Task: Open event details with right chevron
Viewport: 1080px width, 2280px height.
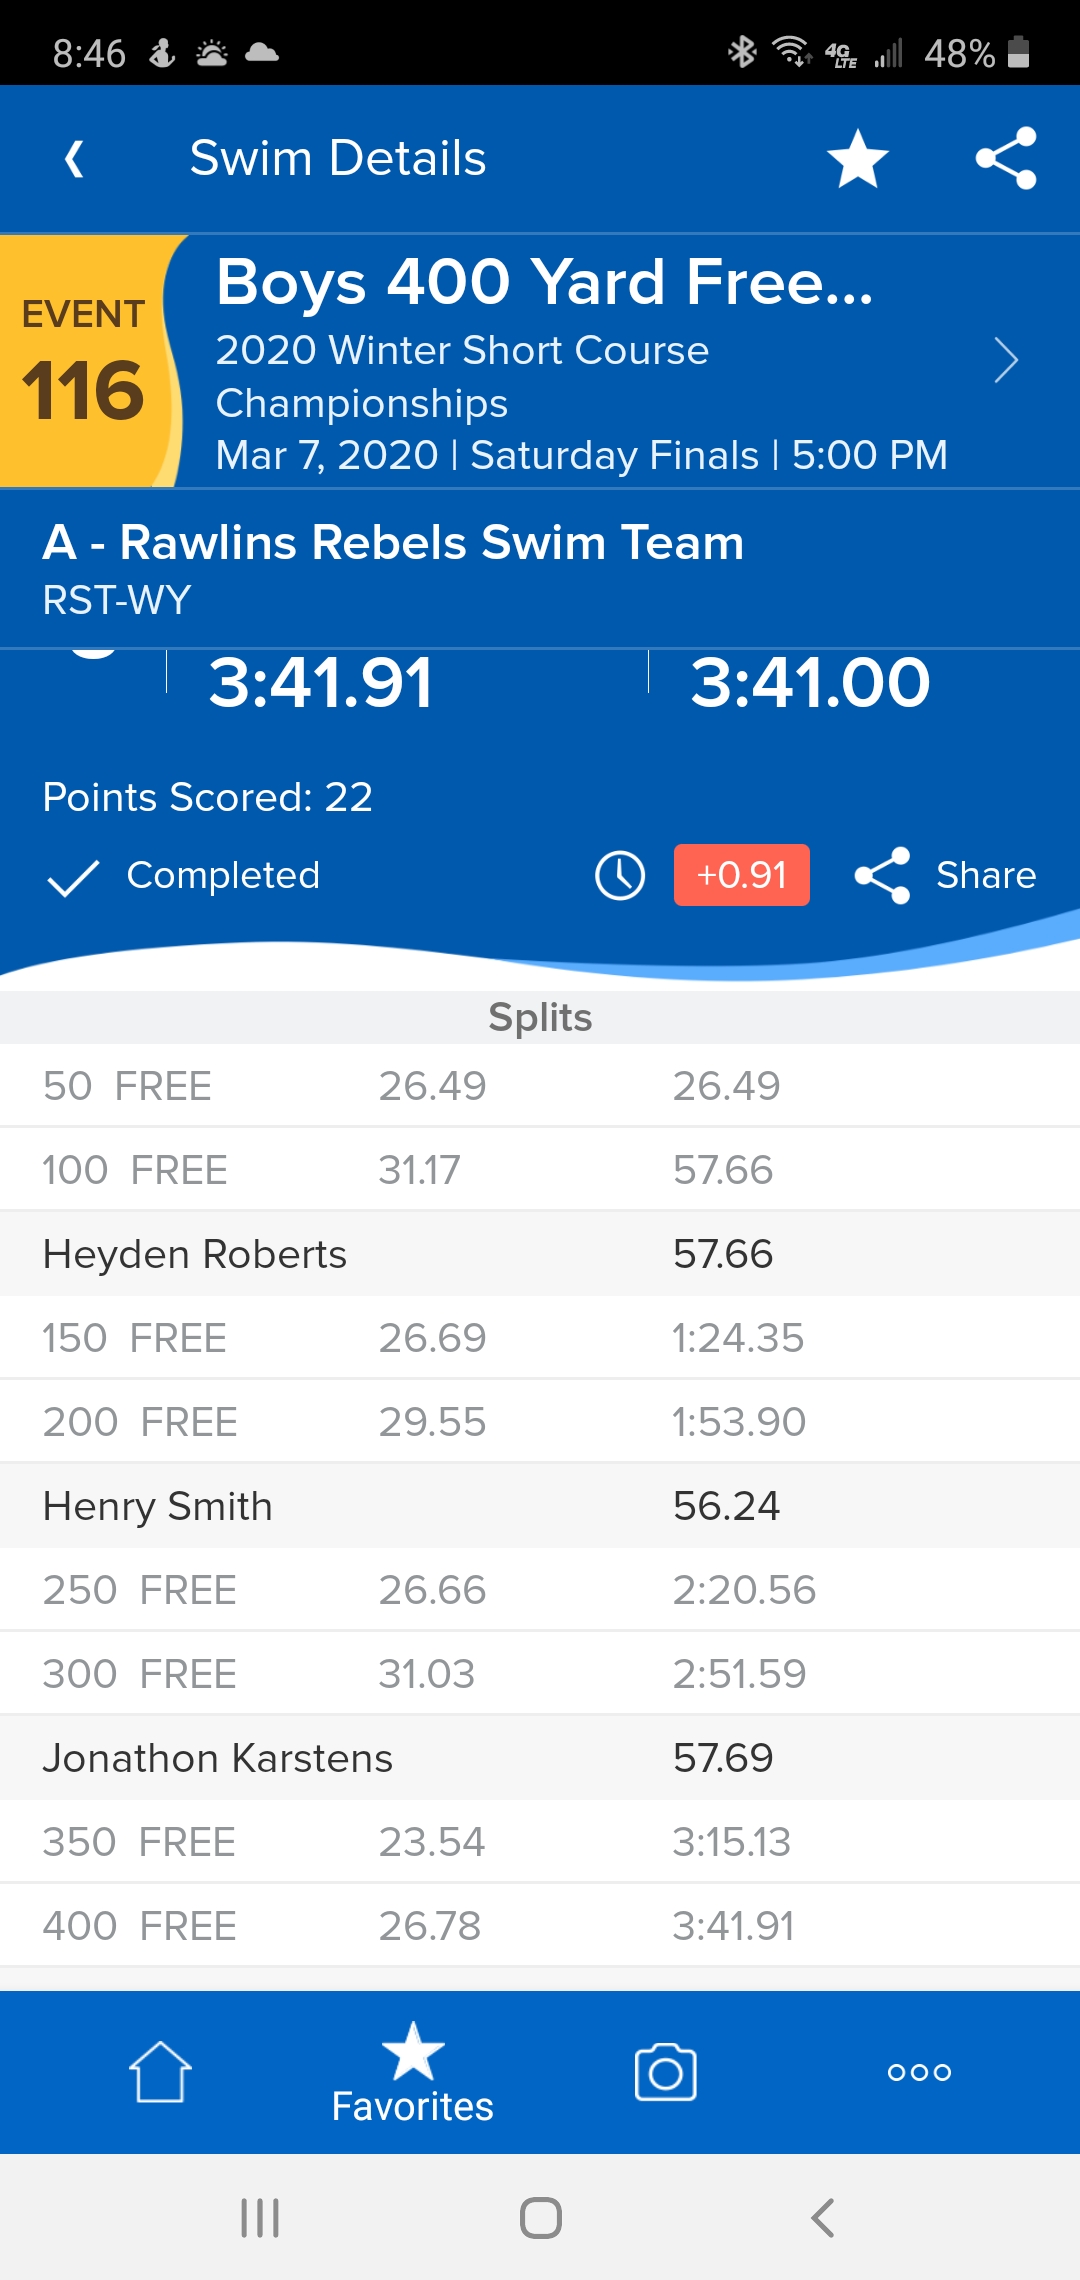Action: 1006,361
